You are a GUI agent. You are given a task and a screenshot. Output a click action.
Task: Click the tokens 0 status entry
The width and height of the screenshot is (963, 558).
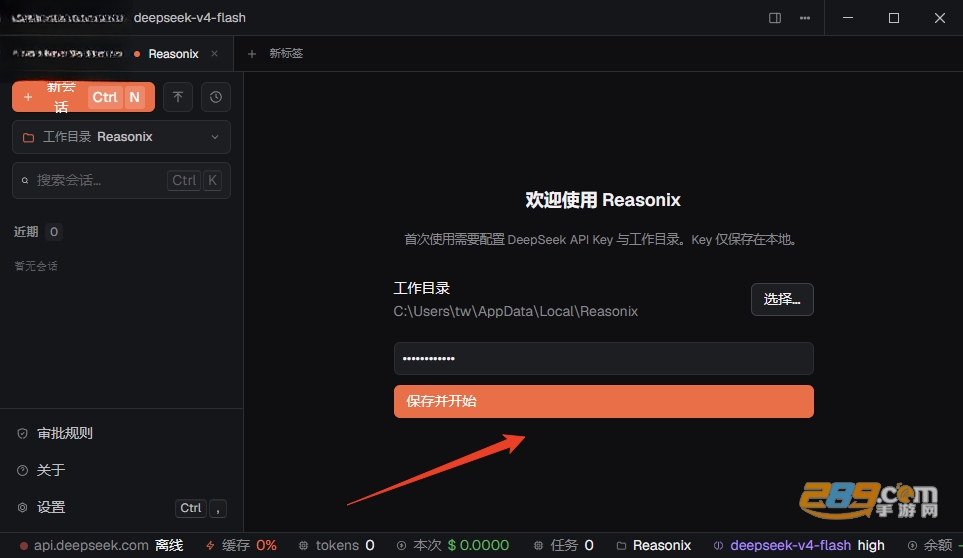coord(337,545)
